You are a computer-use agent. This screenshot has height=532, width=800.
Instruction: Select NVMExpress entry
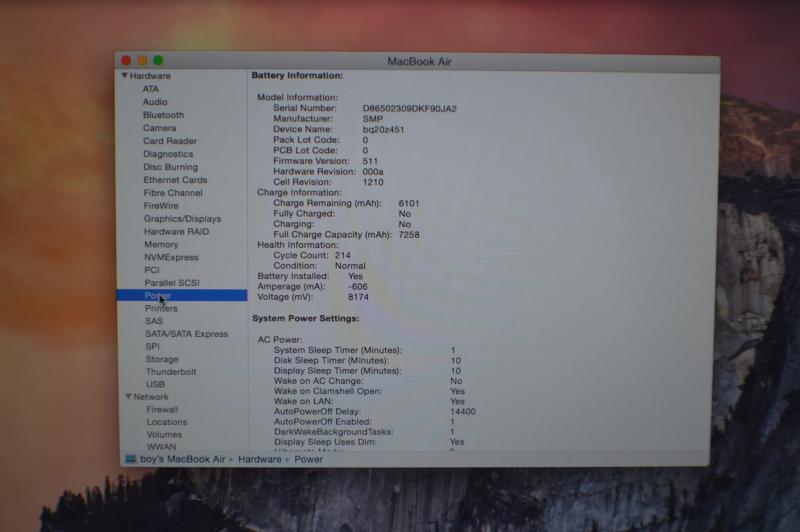[171, 257]
